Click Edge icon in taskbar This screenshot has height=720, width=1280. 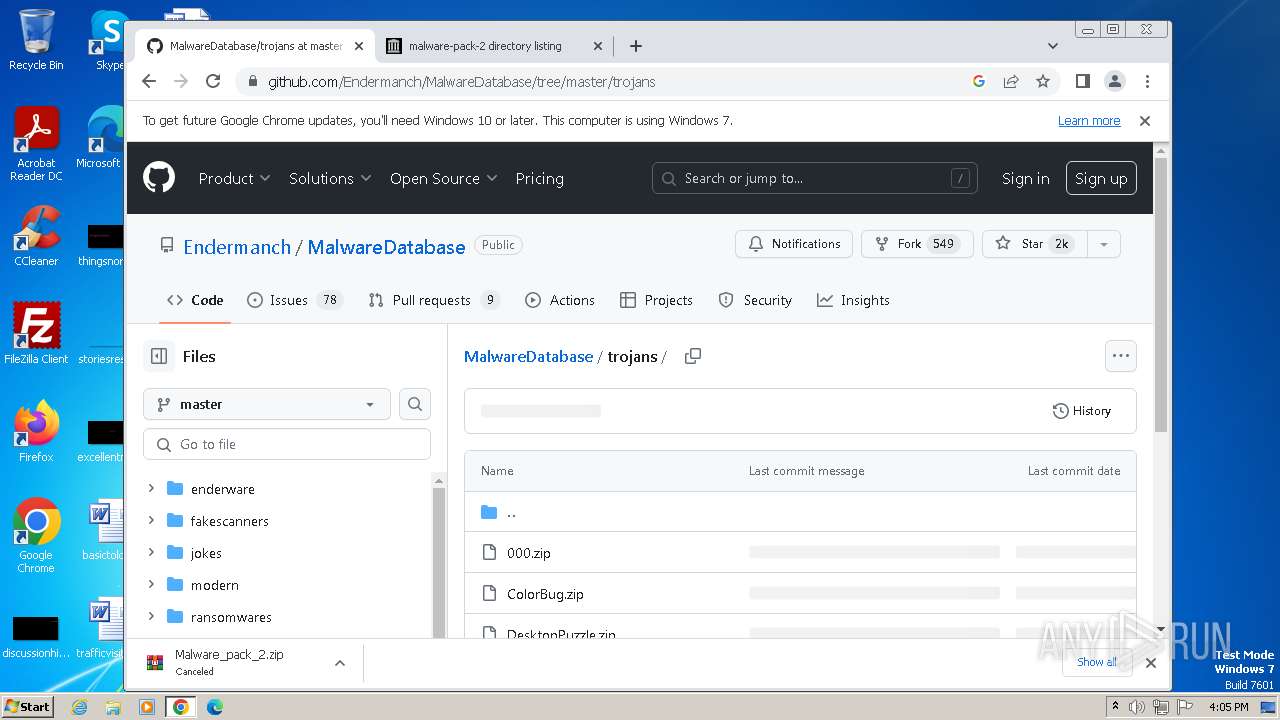[214, 707]
